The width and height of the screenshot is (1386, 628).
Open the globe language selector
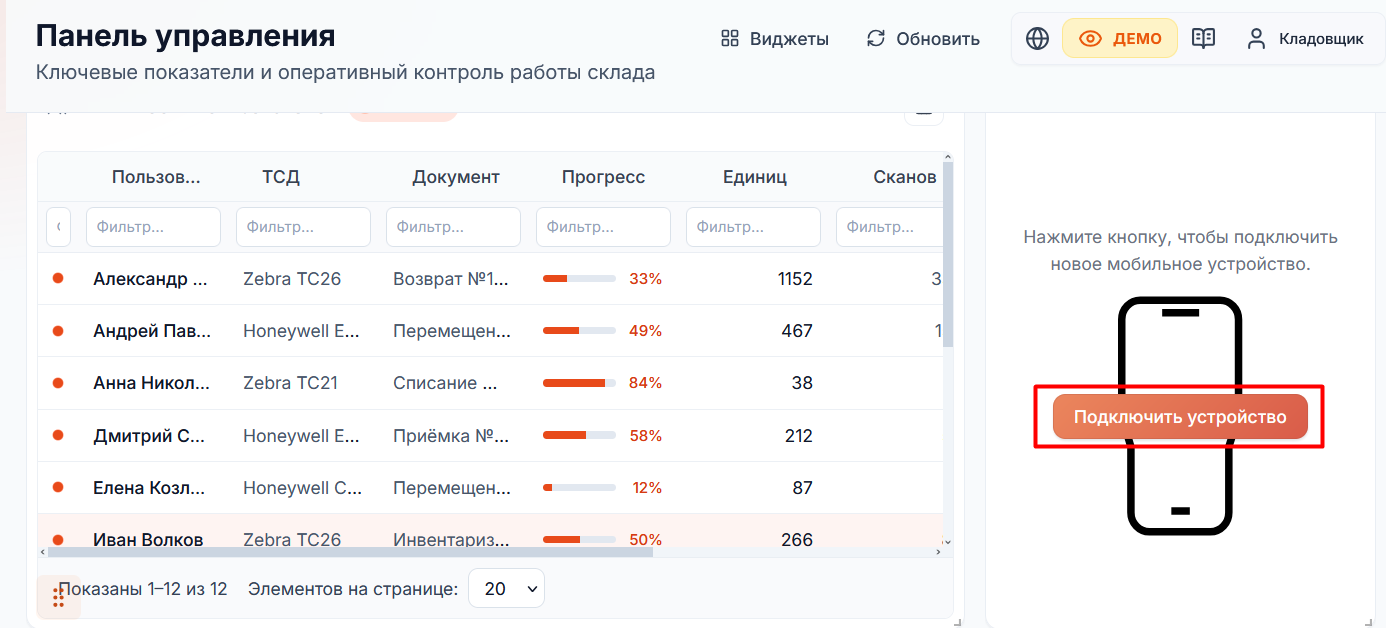click(1037, 39)
